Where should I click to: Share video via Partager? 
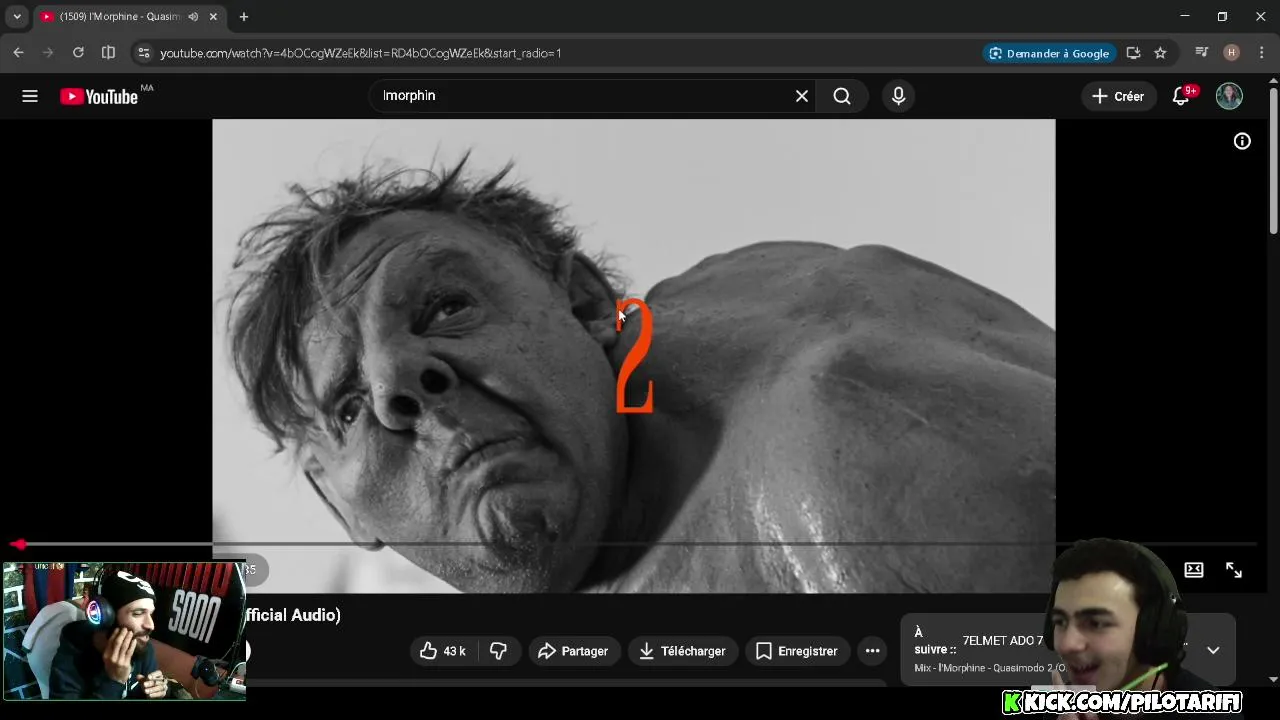click(574, 651)
